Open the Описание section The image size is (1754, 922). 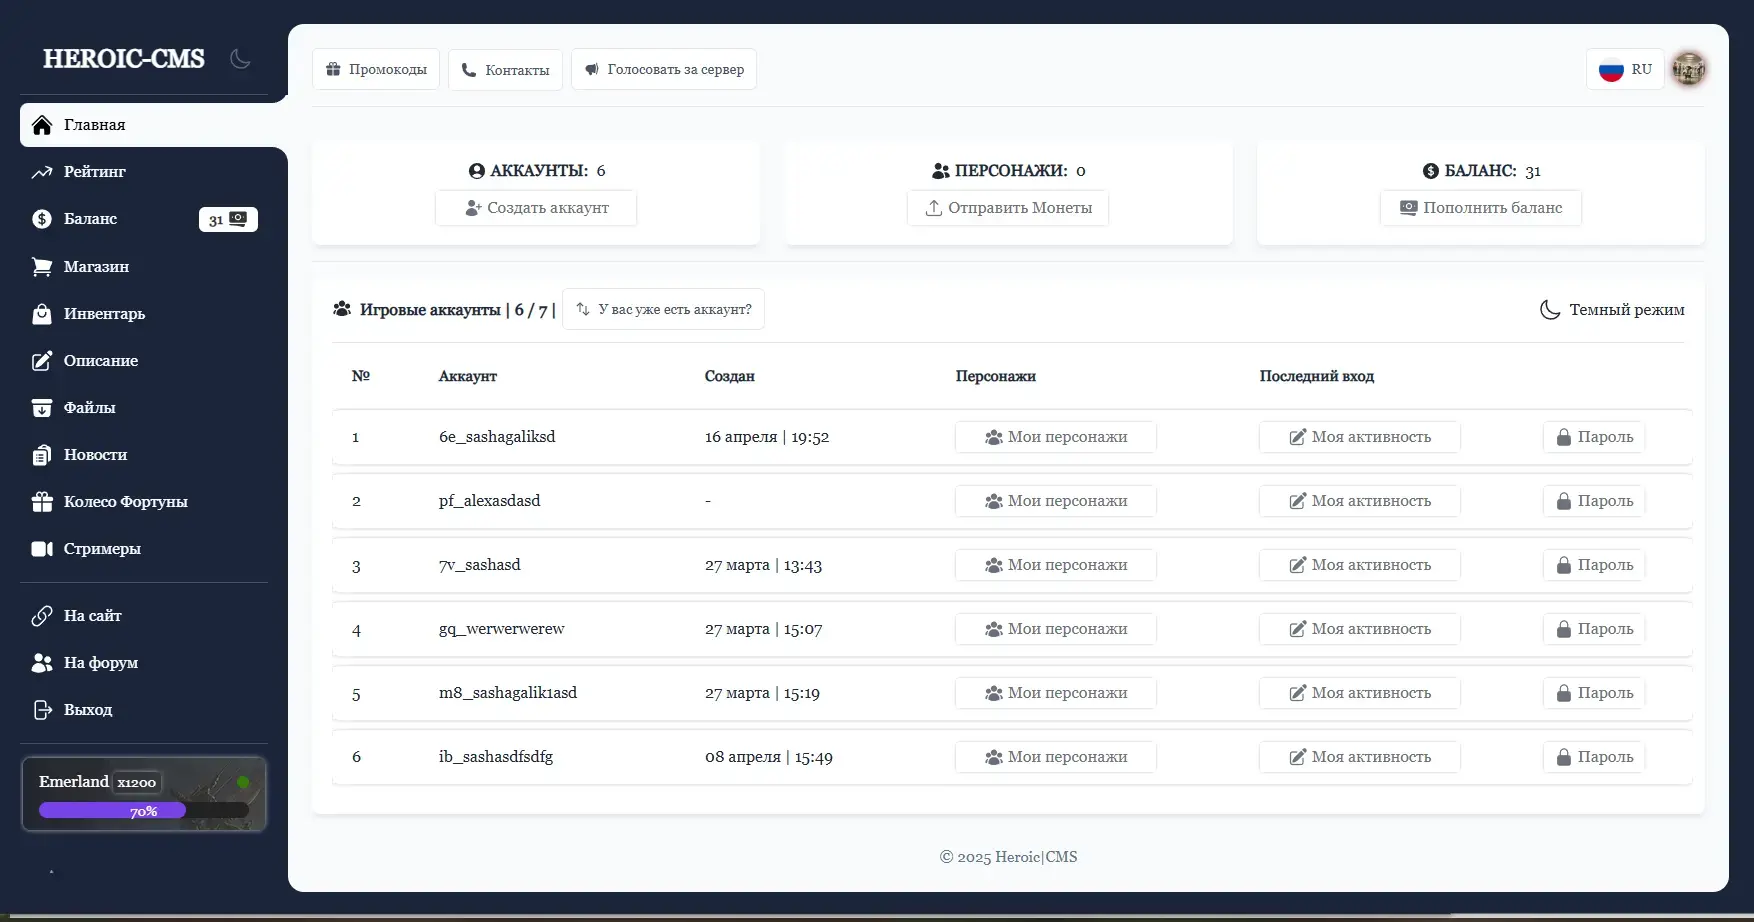click(x=144, y=360)
